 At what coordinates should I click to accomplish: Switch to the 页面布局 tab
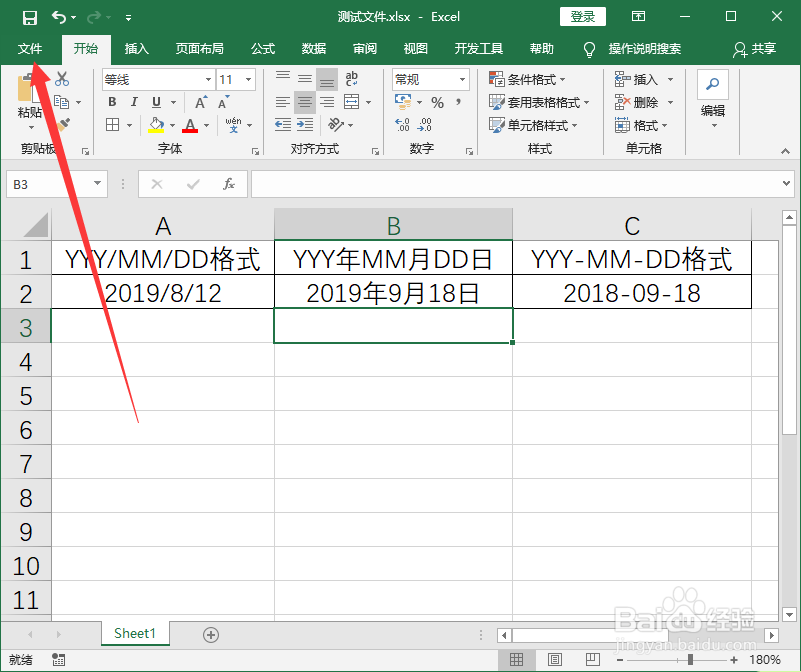[x=200, y=49]
